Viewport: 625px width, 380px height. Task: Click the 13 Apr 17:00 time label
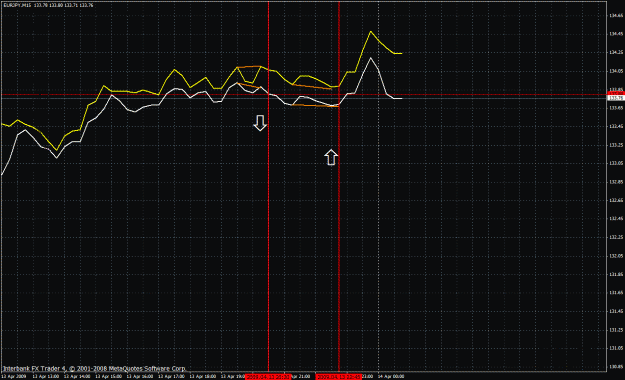tap(171, 376)
